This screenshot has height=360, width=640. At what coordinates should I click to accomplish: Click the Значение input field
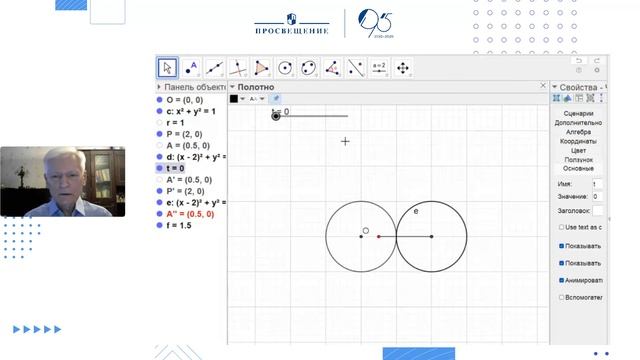[597, 196]
